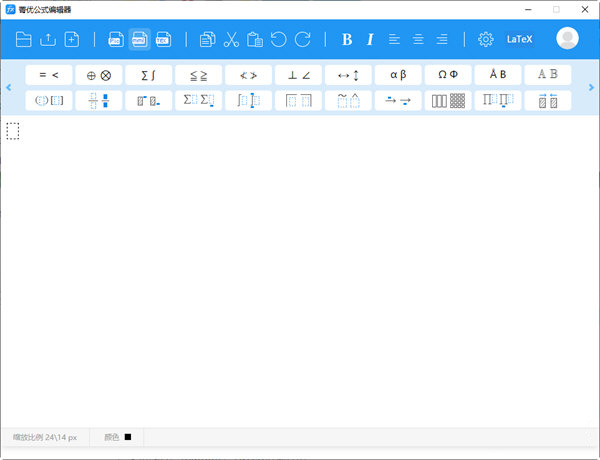The width and height of the screenshot is (600, 460).
Task: Toggle italic formatting
Action: [x=370, y=40]
